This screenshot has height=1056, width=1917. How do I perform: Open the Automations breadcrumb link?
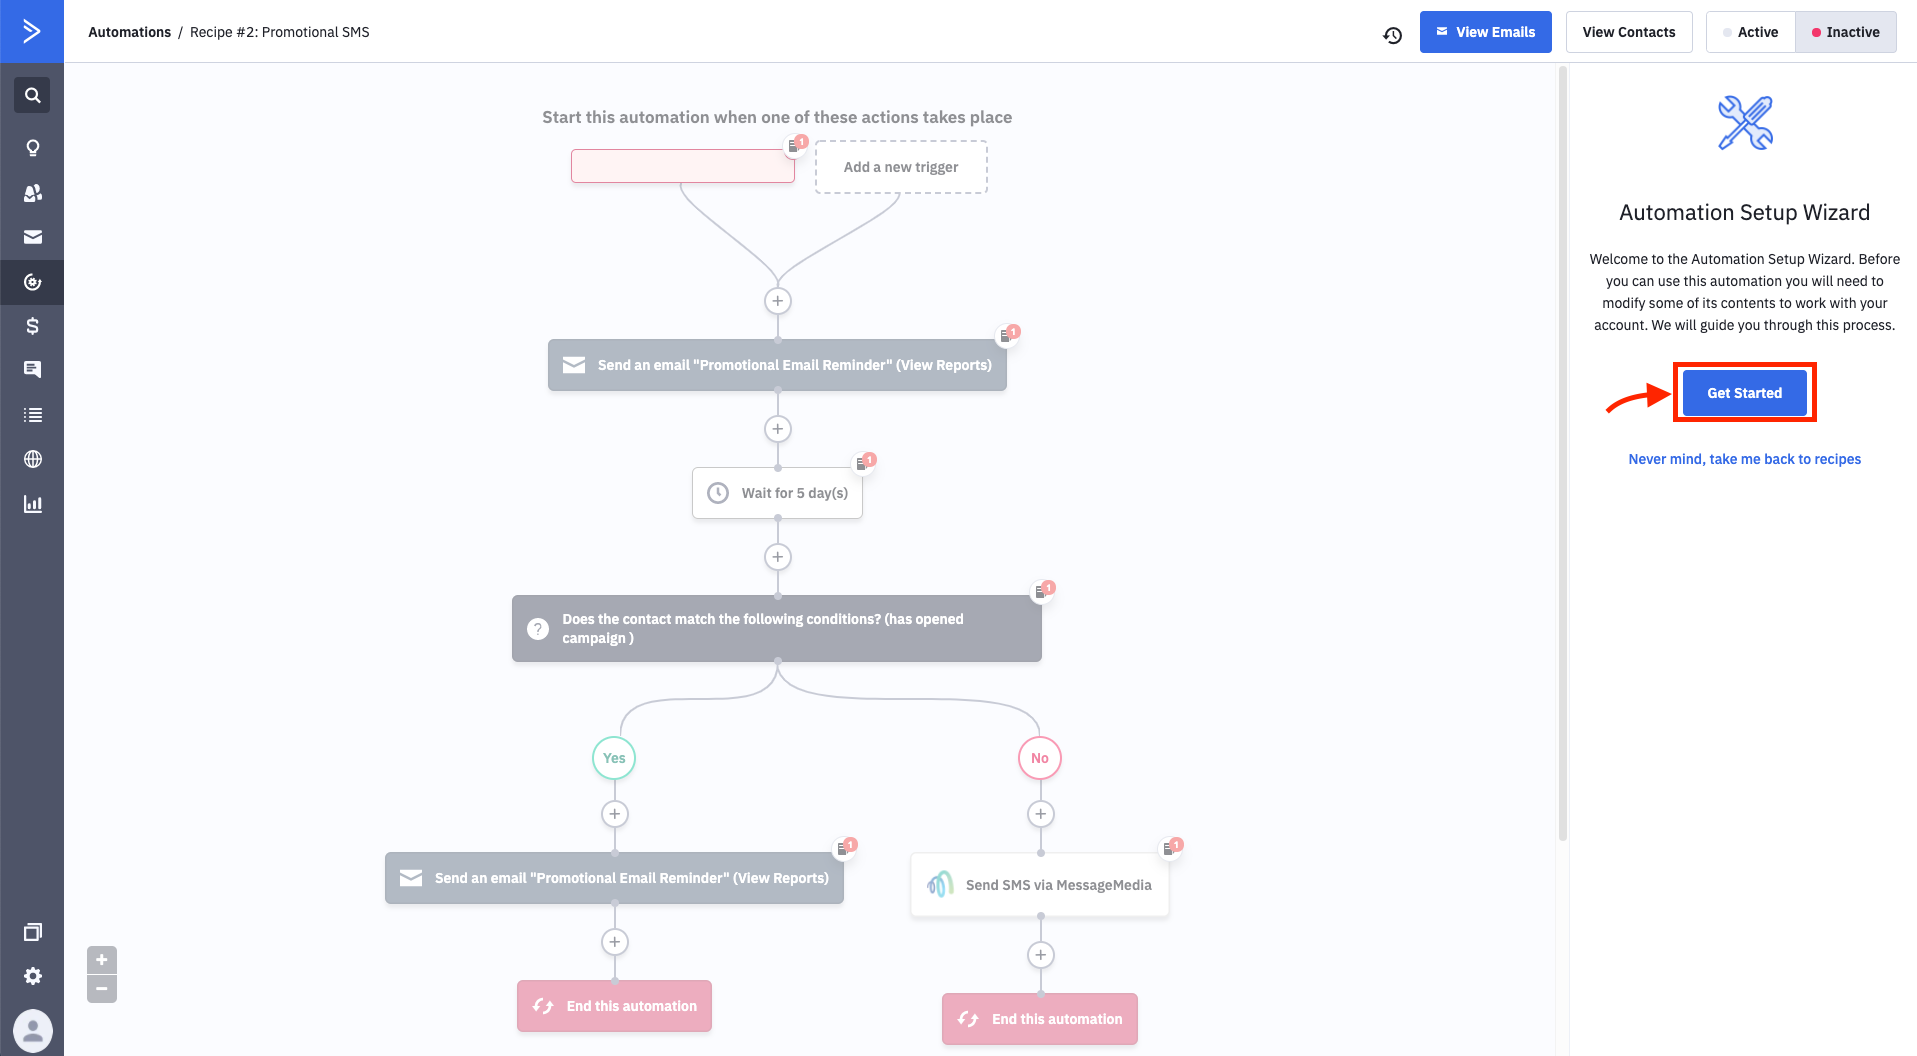click(x=129, y=31)
